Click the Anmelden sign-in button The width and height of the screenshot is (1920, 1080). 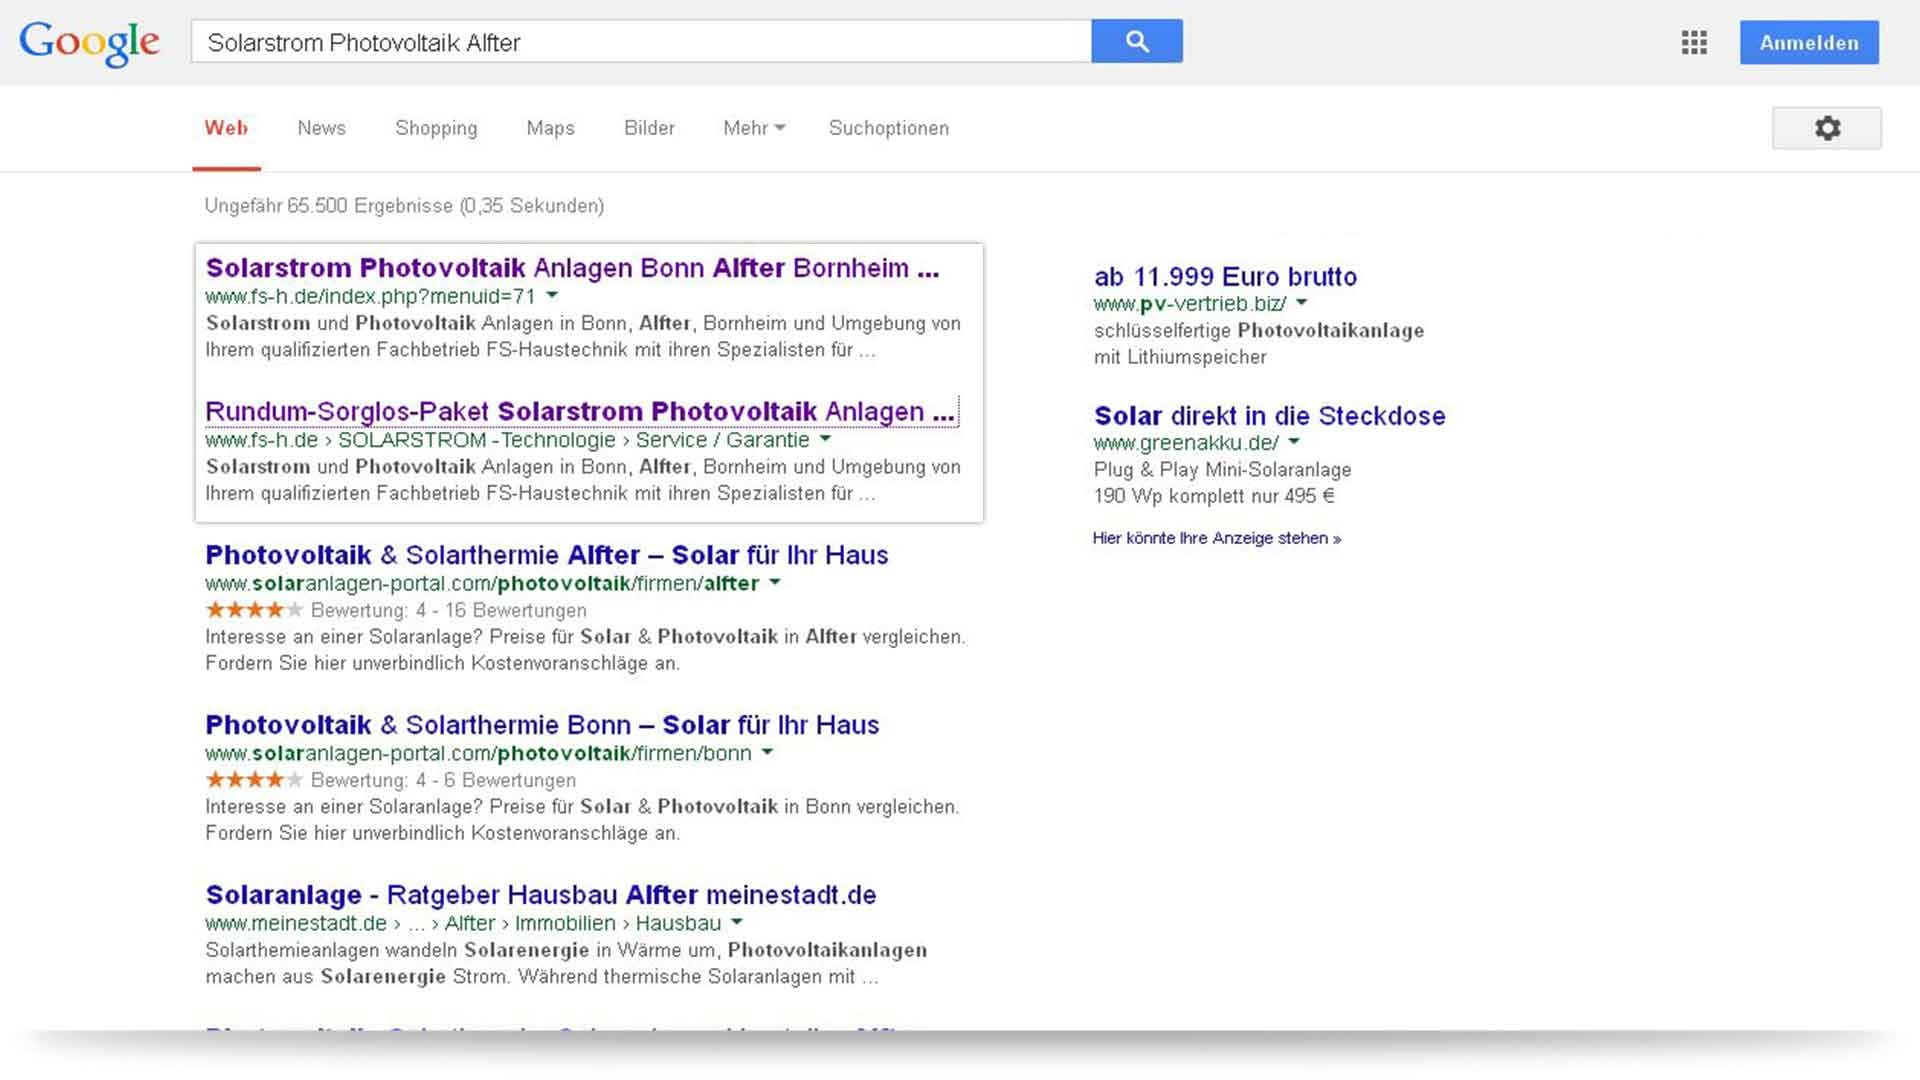click(x=1809, y=42)
